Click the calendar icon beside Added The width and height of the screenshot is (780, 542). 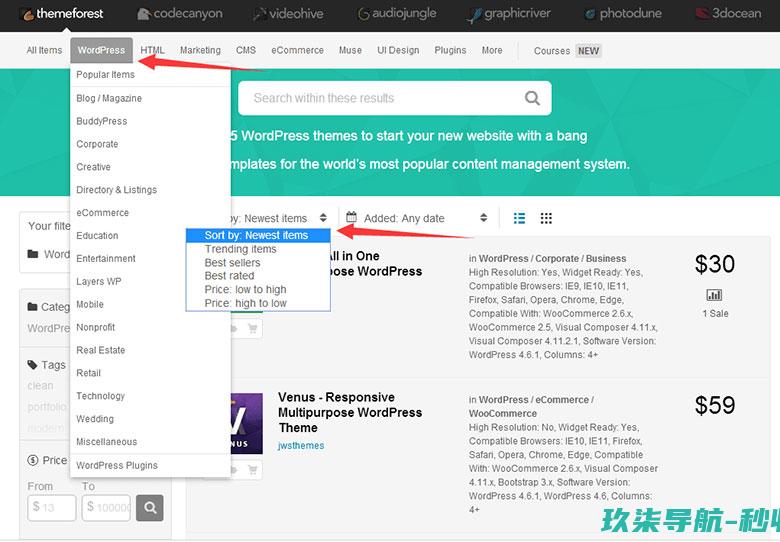coord(351,217)
